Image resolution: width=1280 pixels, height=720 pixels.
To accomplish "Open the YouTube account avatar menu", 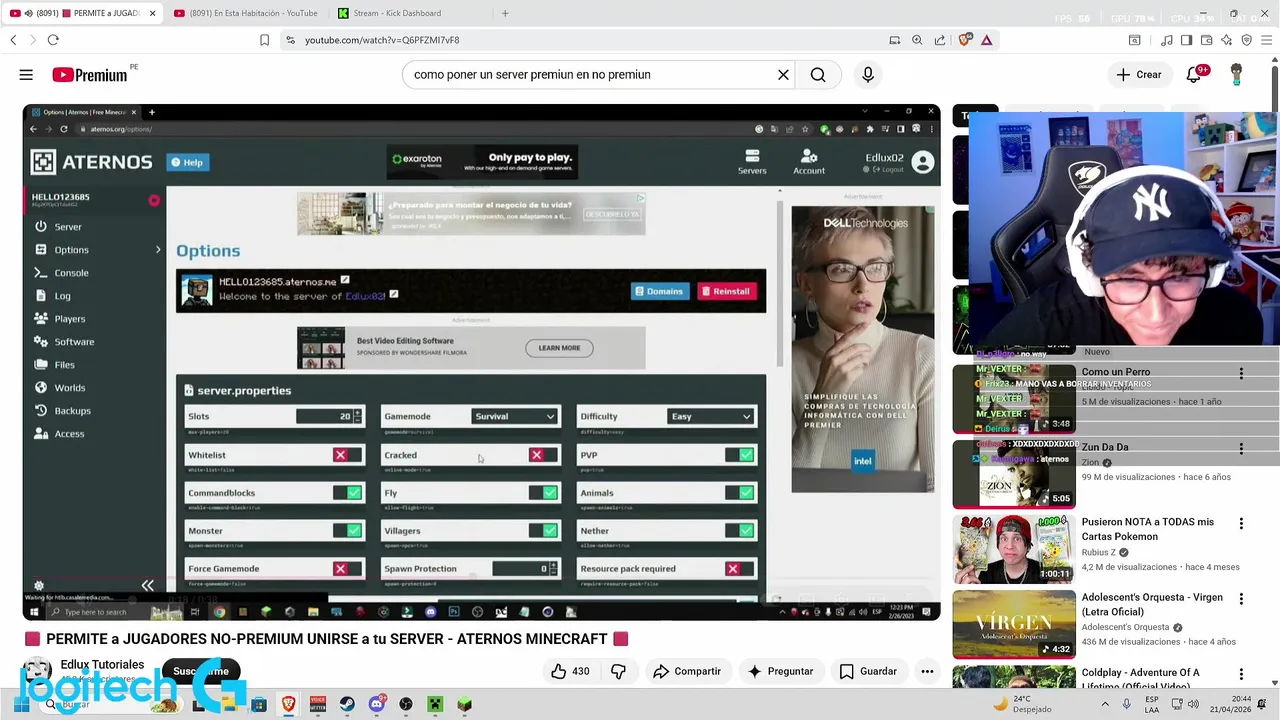I will (1237, 75).
